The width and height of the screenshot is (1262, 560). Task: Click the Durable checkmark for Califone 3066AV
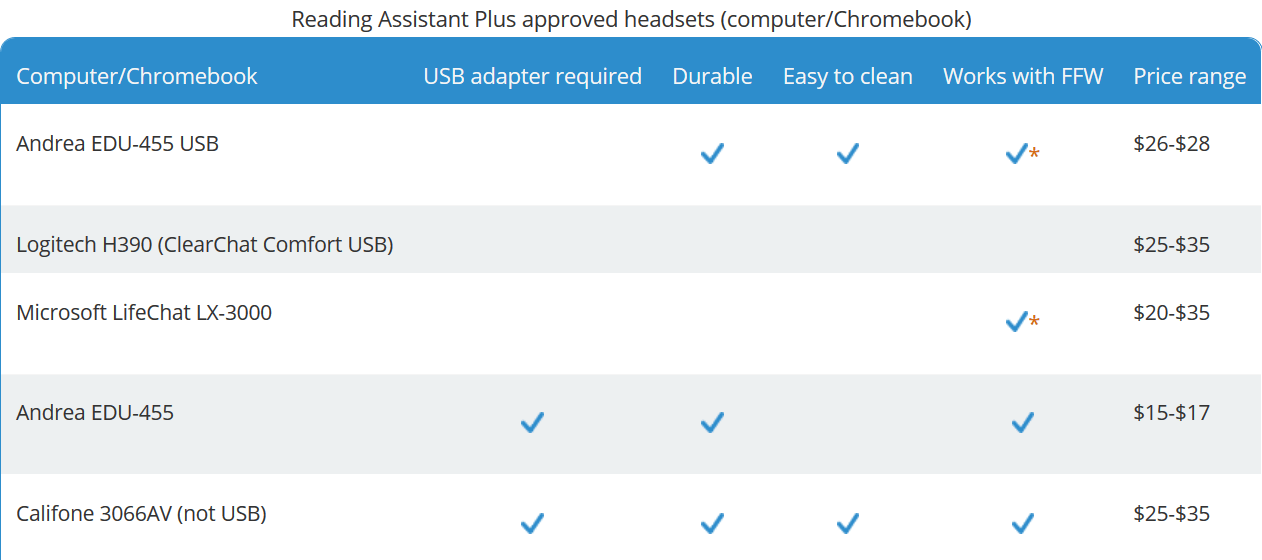pyautogui.click(x=712, y=523)
